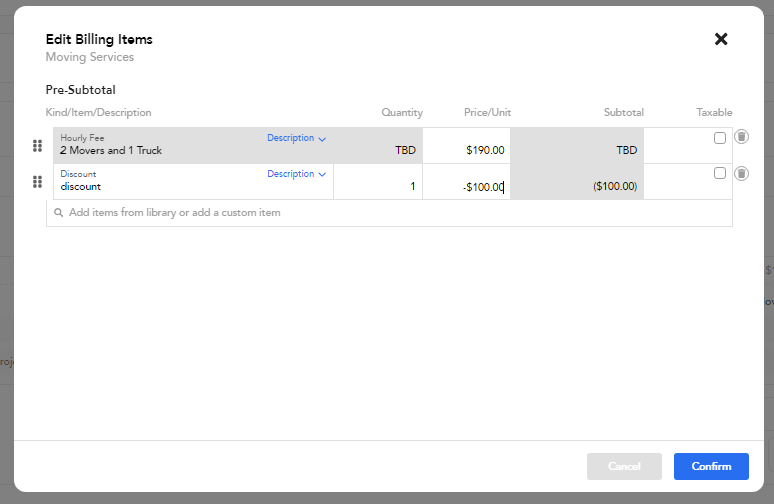Click the Pre-Subtotal section heading
Image resolution: width=774 pixels, height=504 pixels.
[80, 90]
